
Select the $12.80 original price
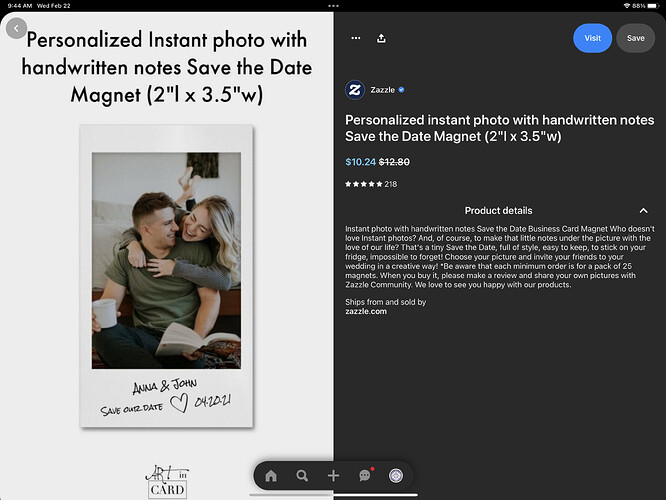tap(394, 162)
